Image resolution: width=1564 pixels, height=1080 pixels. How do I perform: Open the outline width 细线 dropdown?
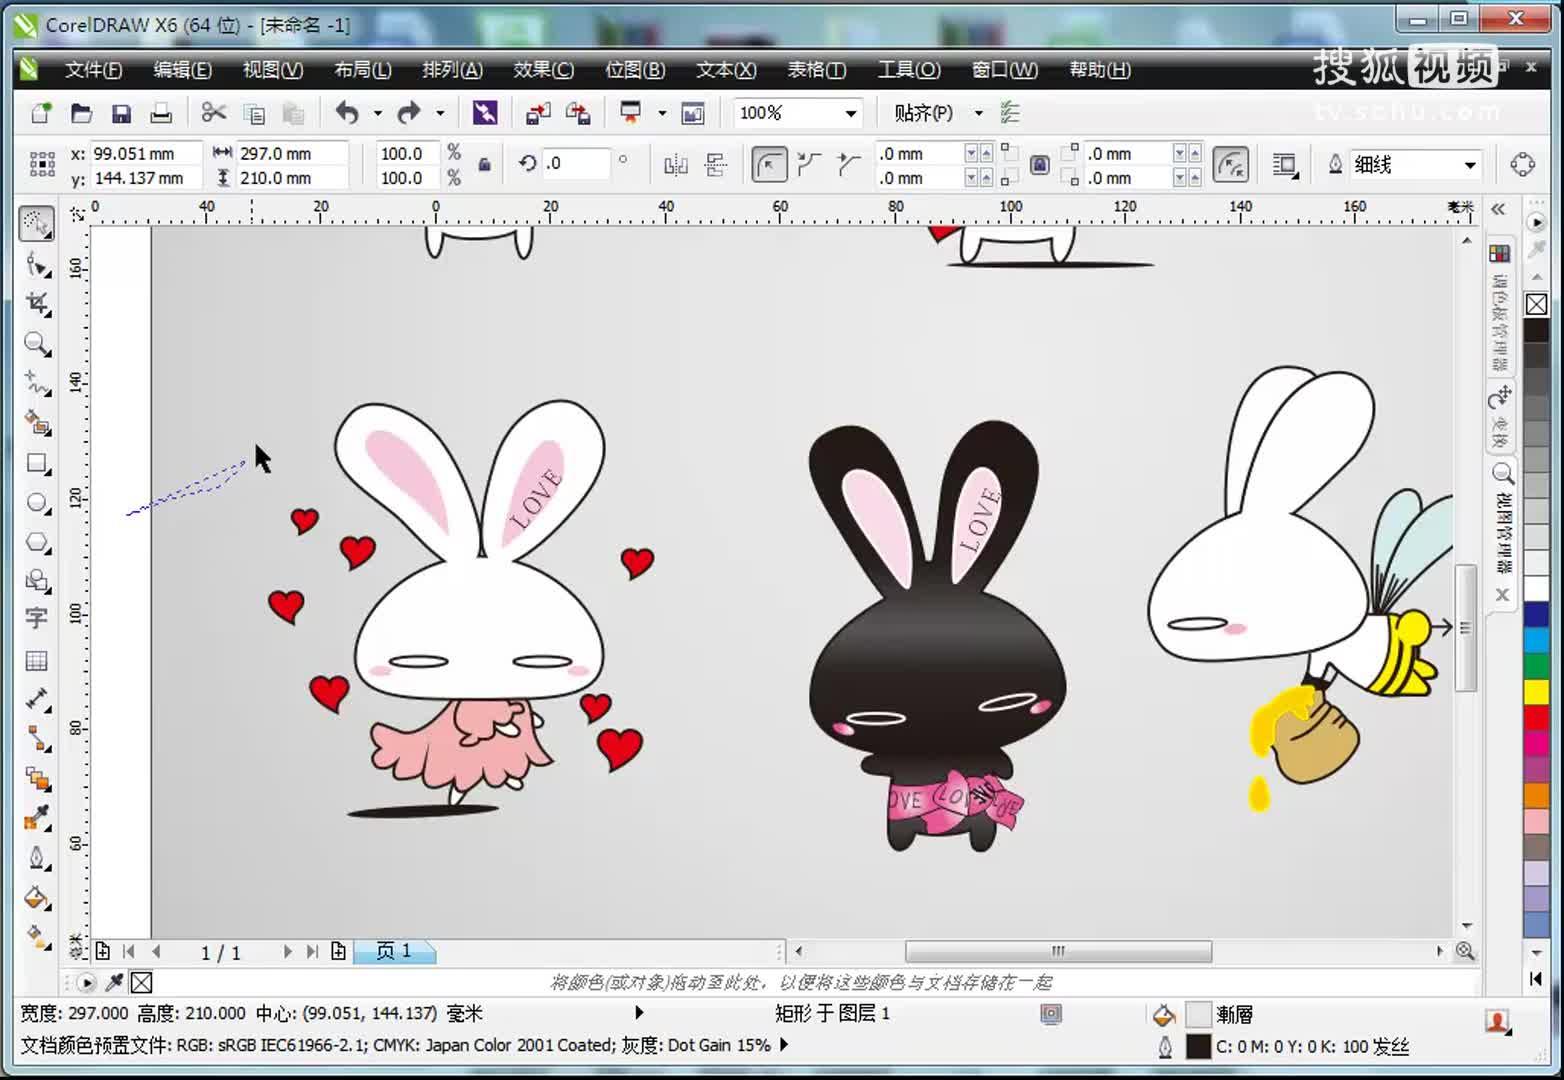[1469, 165]
